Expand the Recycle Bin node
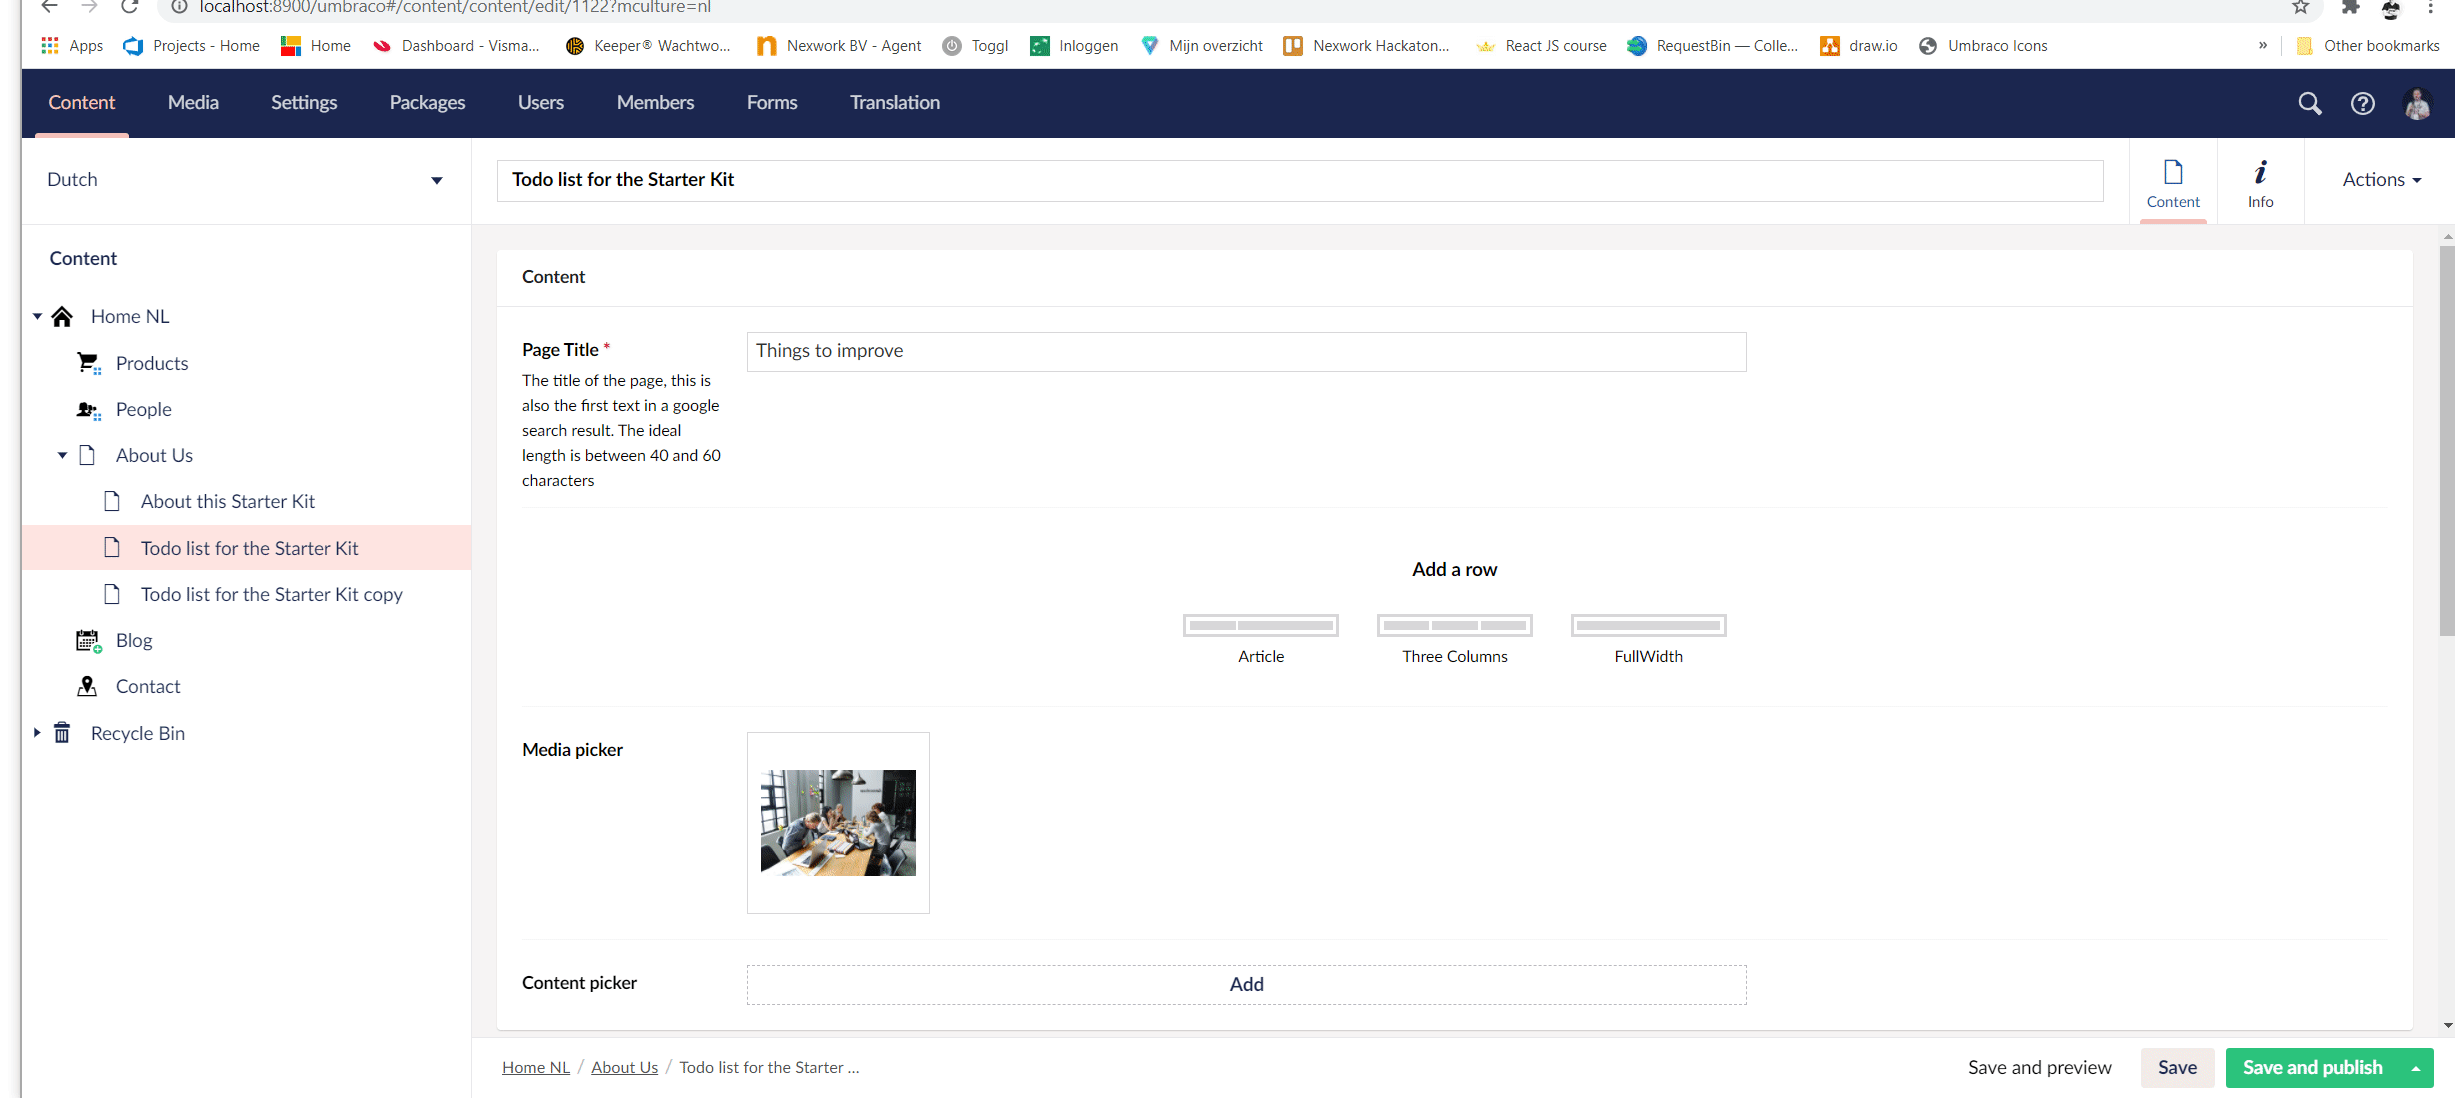Viewport: 2455px width, 1098px height. 37,733
